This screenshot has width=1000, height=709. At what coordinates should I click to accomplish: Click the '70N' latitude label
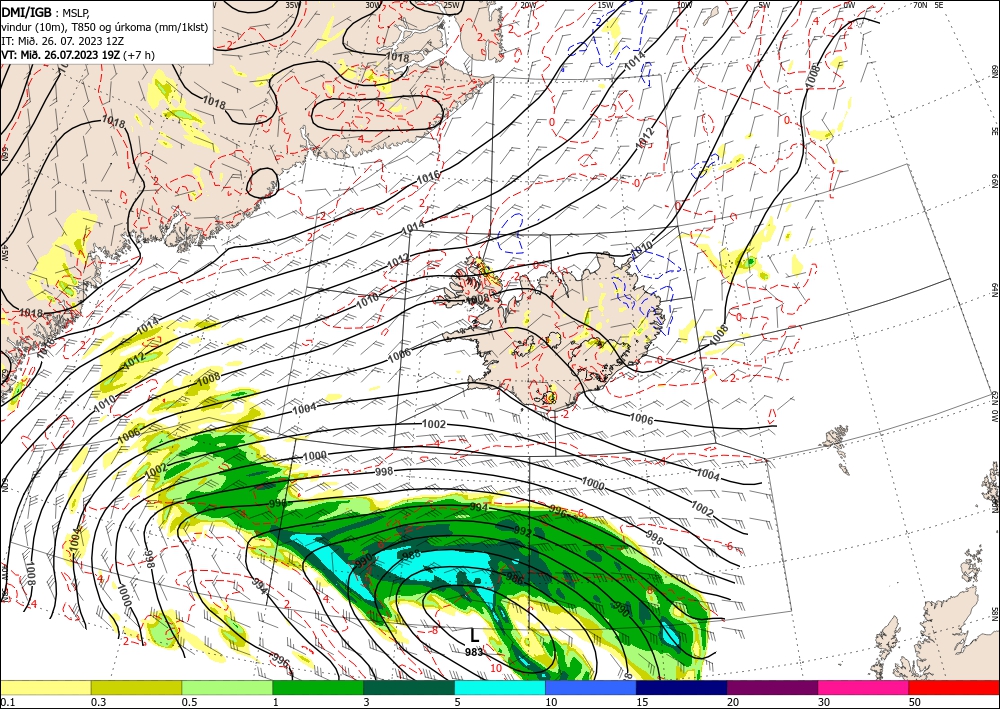click(919, 4)
